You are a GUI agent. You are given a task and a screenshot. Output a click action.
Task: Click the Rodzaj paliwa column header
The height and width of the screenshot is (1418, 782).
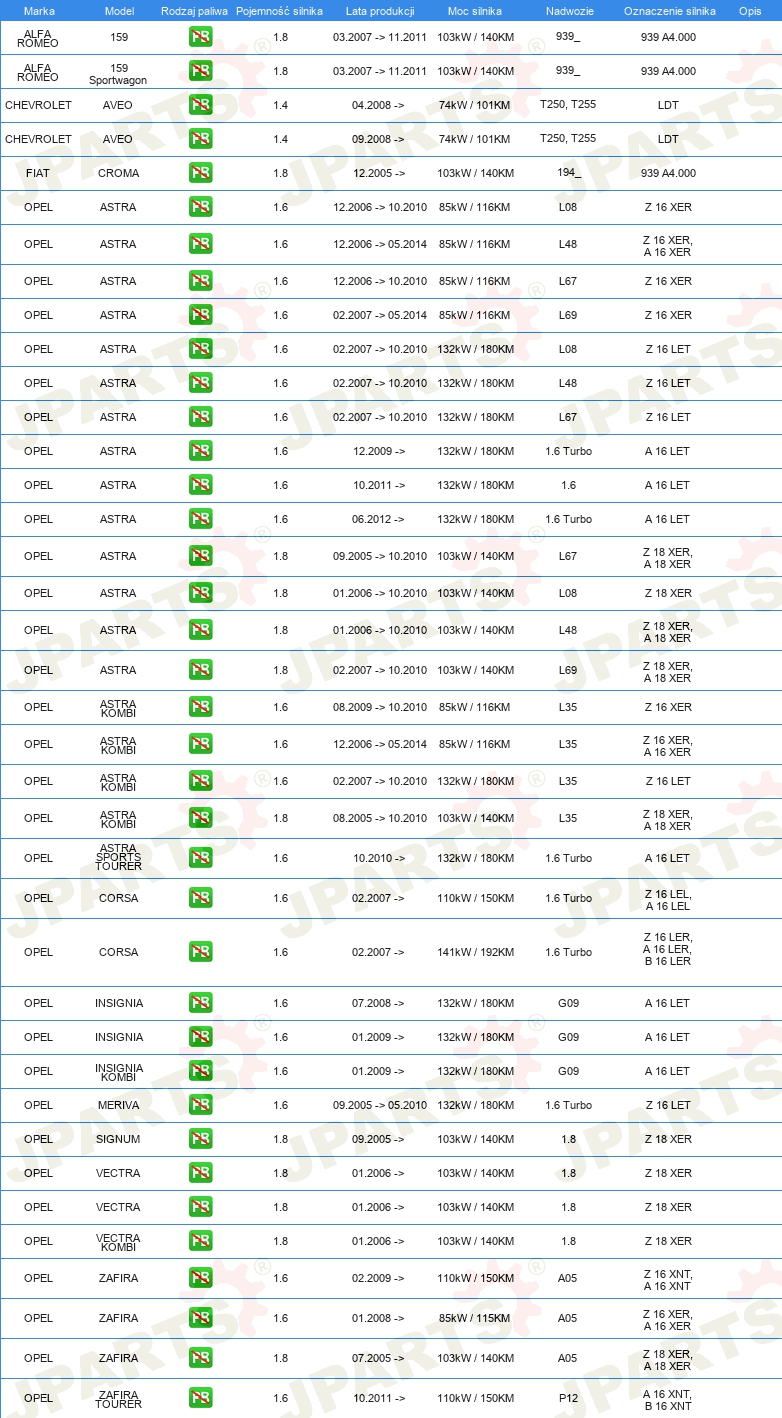pyautogui.click(x=194, y=10)
